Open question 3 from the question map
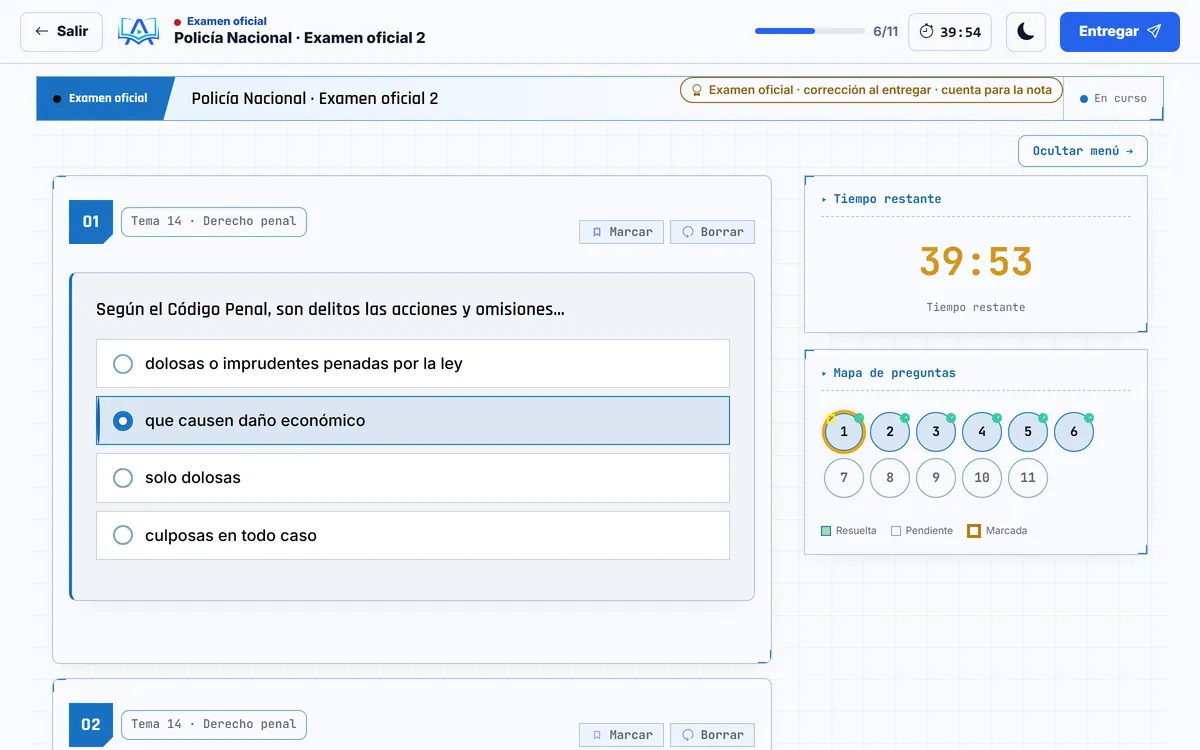The image size is (1200, 750). tap(936, 432)
